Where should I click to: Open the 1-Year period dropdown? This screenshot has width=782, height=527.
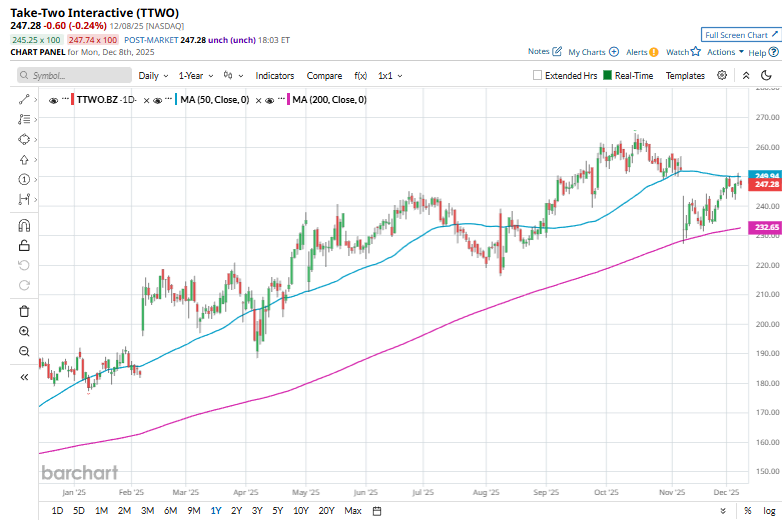195,75
